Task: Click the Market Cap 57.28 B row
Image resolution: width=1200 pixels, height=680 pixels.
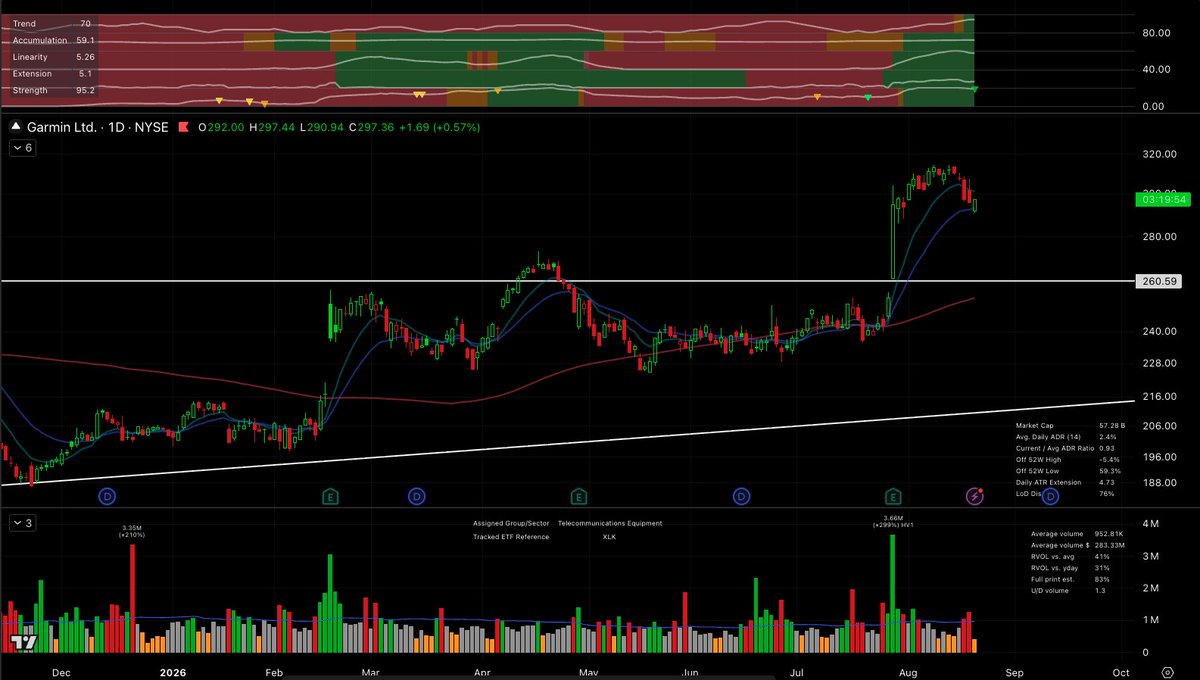Action: (x=1070, y=426)
